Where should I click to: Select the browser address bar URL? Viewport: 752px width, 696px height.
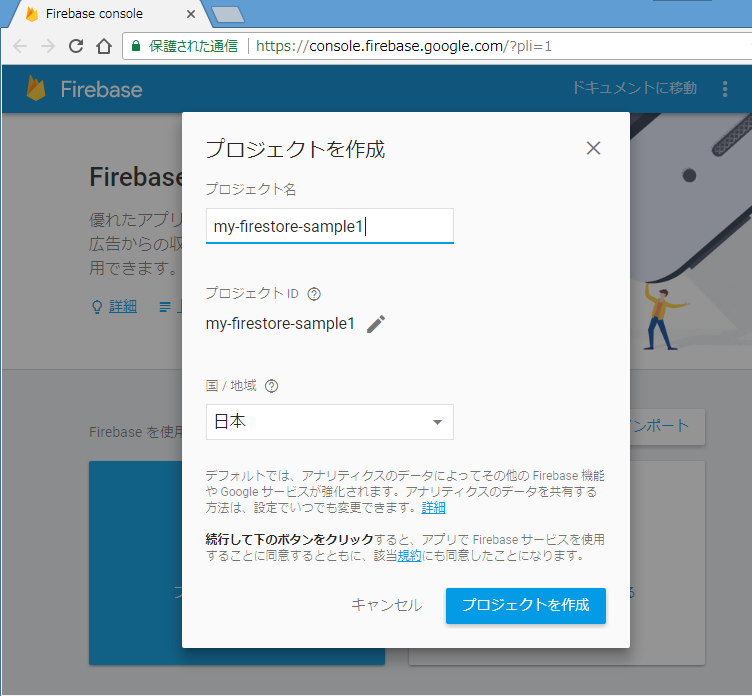(404, 46)
